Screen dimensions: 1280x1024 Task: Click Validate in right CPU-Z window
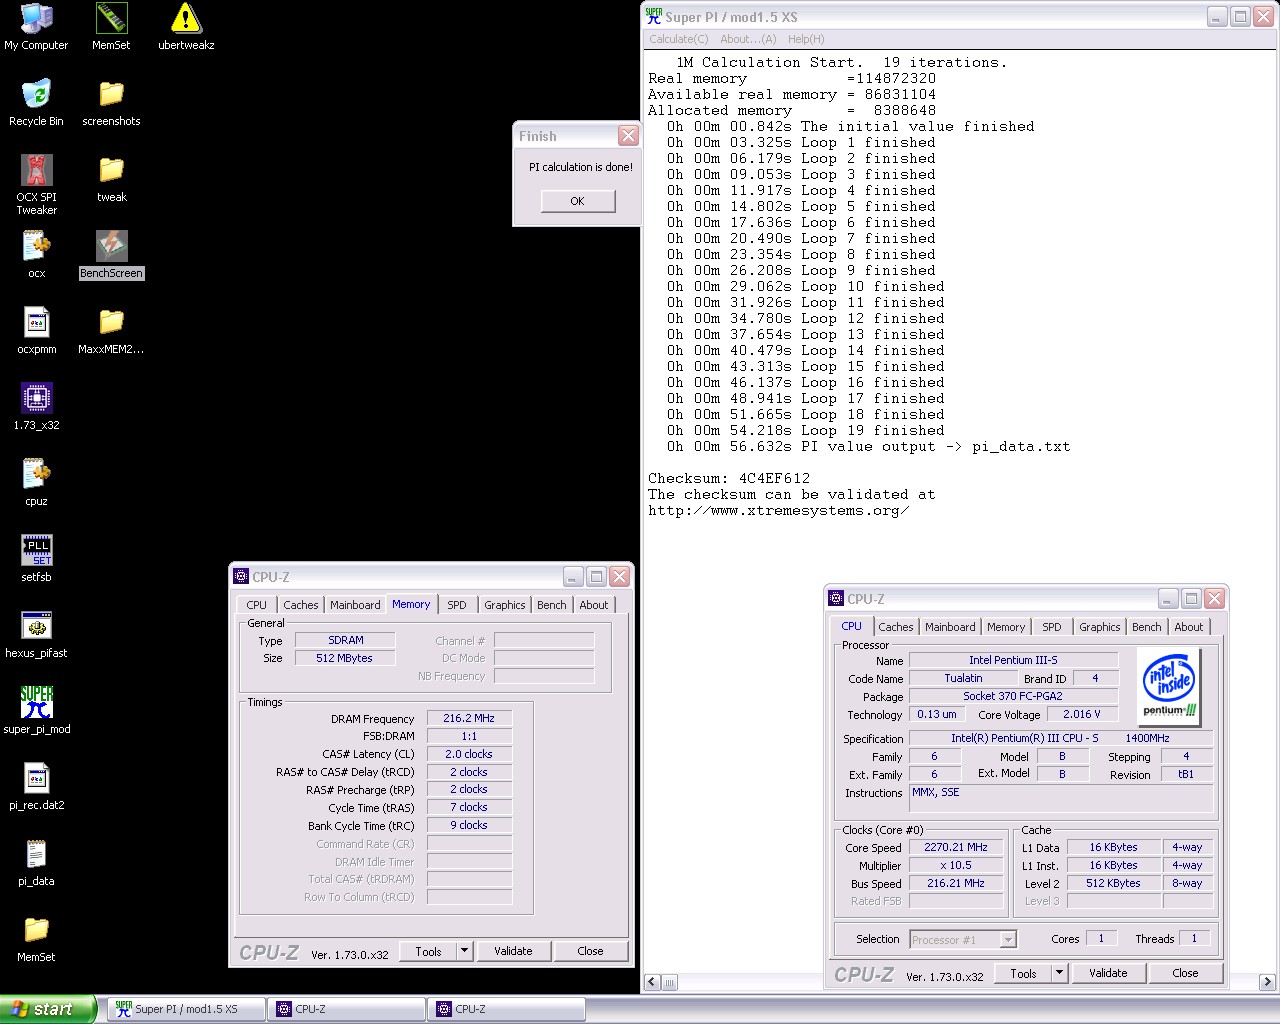(1108, 973)
